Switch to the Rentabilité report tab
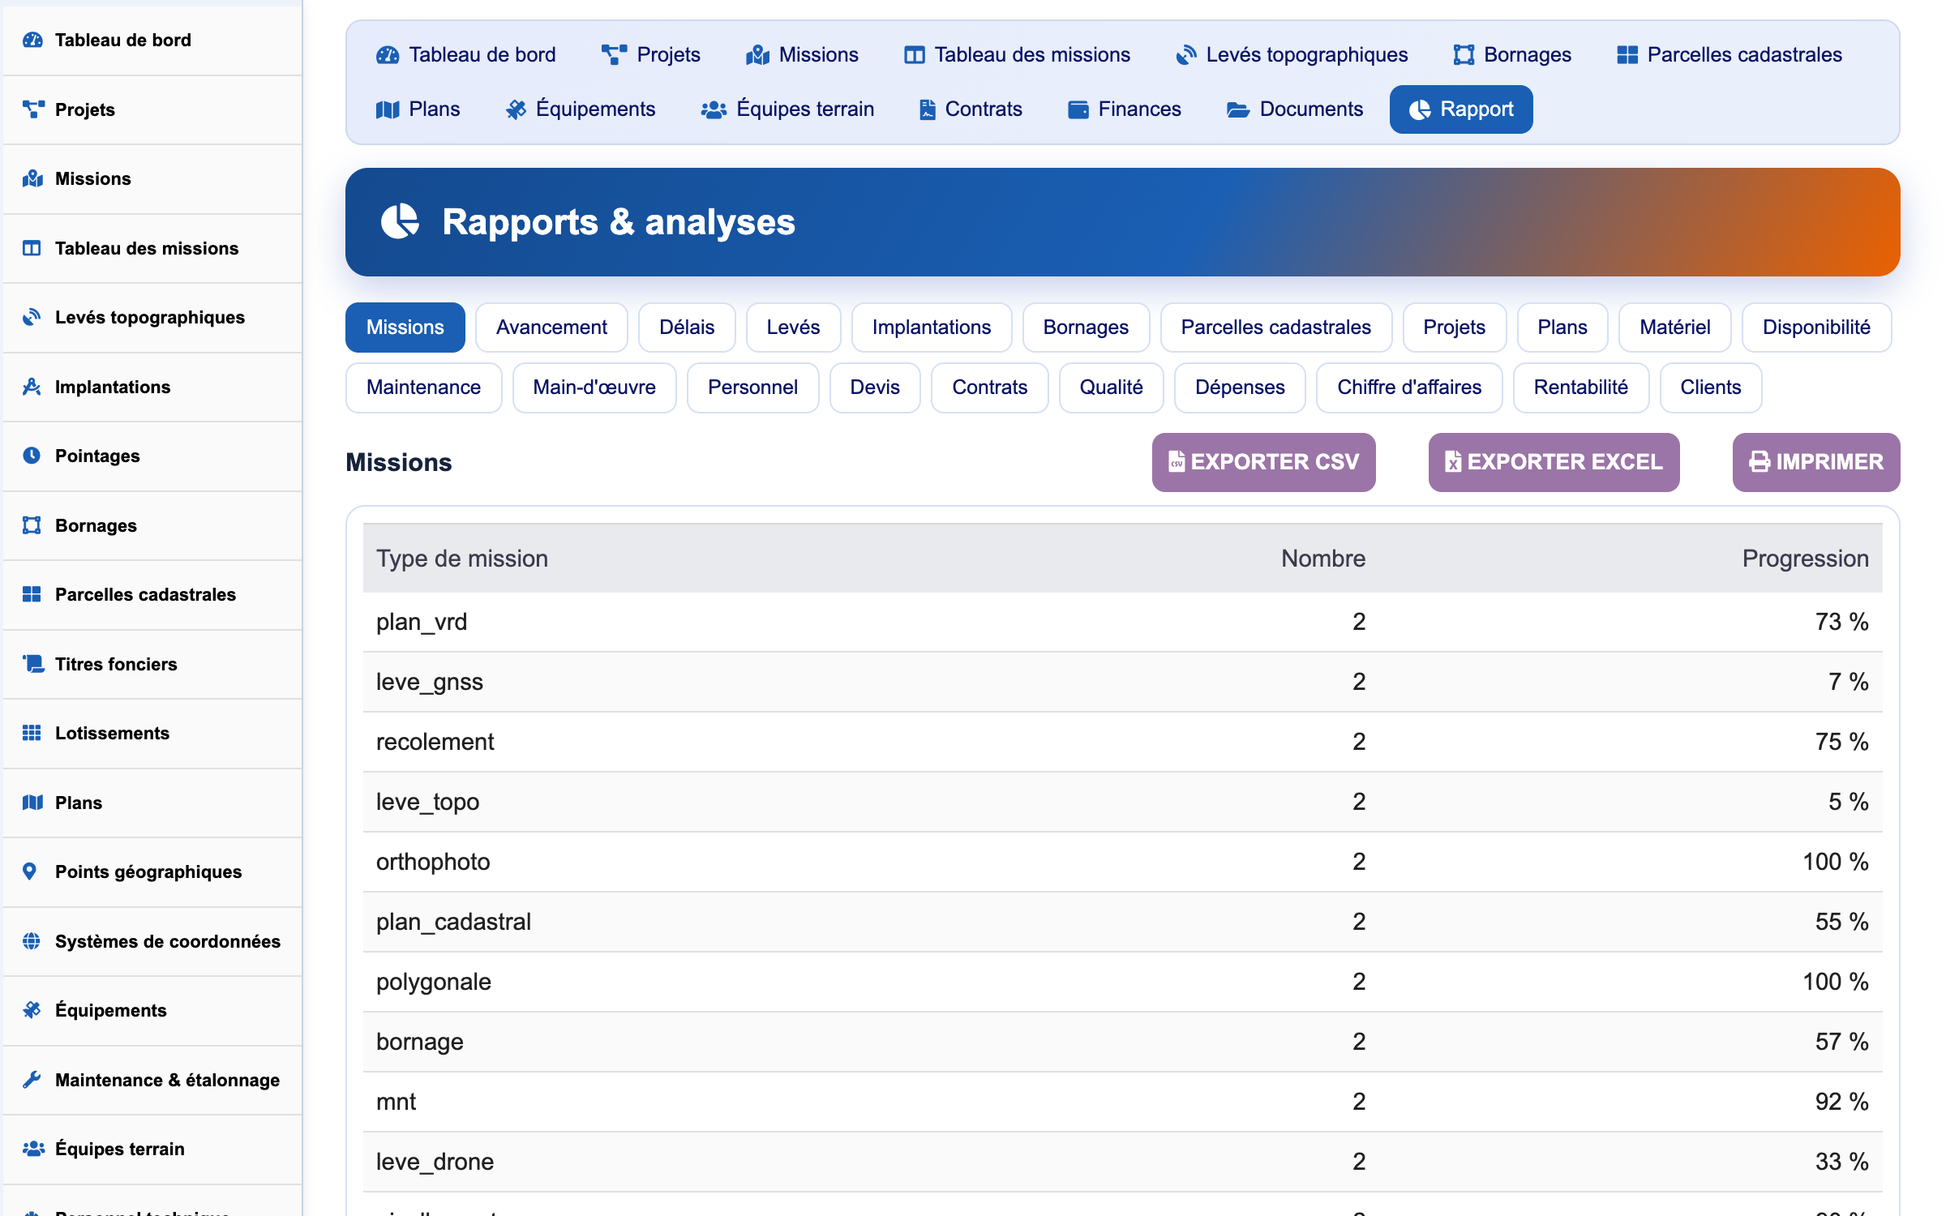The width and height of the screenshot is (1946, 1216). pyautogui.click(x=1581, y=387)
